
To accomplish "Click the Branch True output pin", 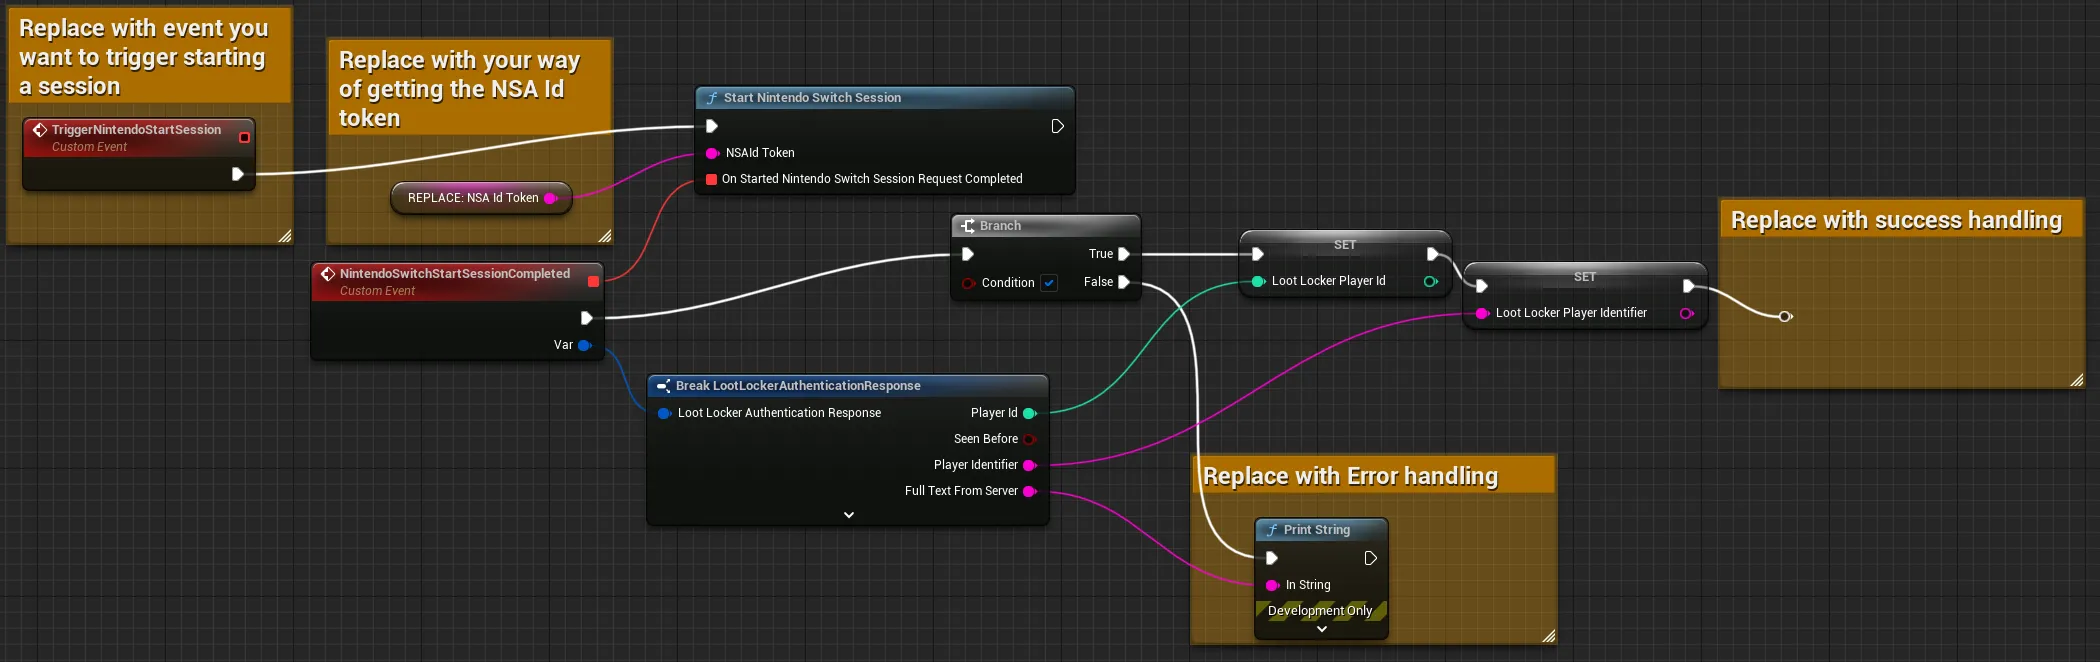I will coord(1124,254).
